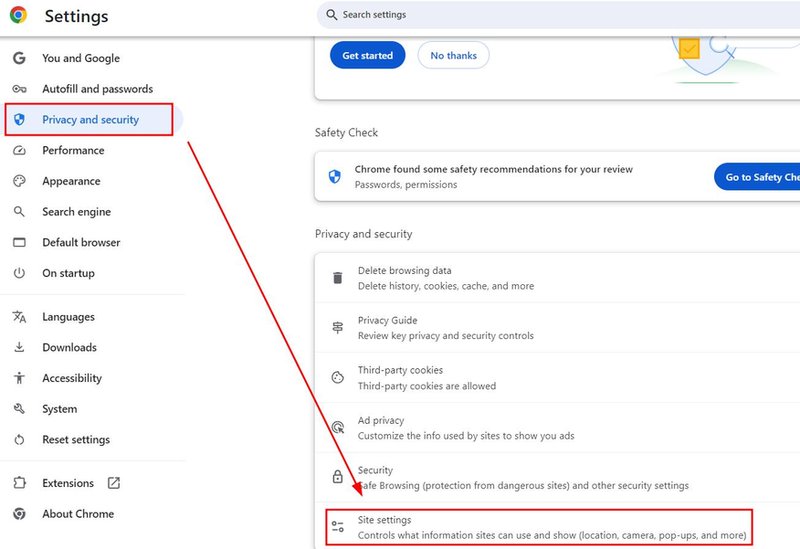Image resolution: width=800 pixels, height=549 pixels.
Task: Click the trash icon for Delete browsing data
Action: click(338, 278)
